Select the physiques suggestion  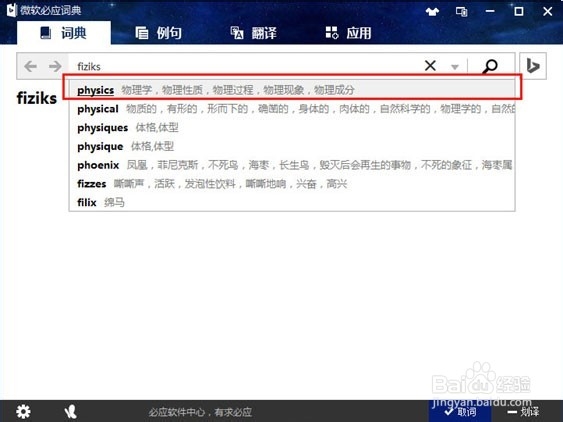pyautogui.click(x=292, y=127)
